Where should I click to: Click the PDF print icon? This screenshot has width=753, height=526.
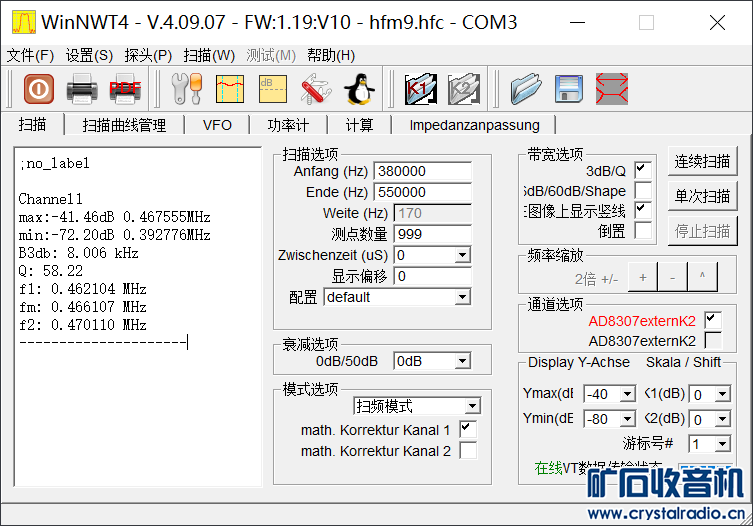coord(125,88)
